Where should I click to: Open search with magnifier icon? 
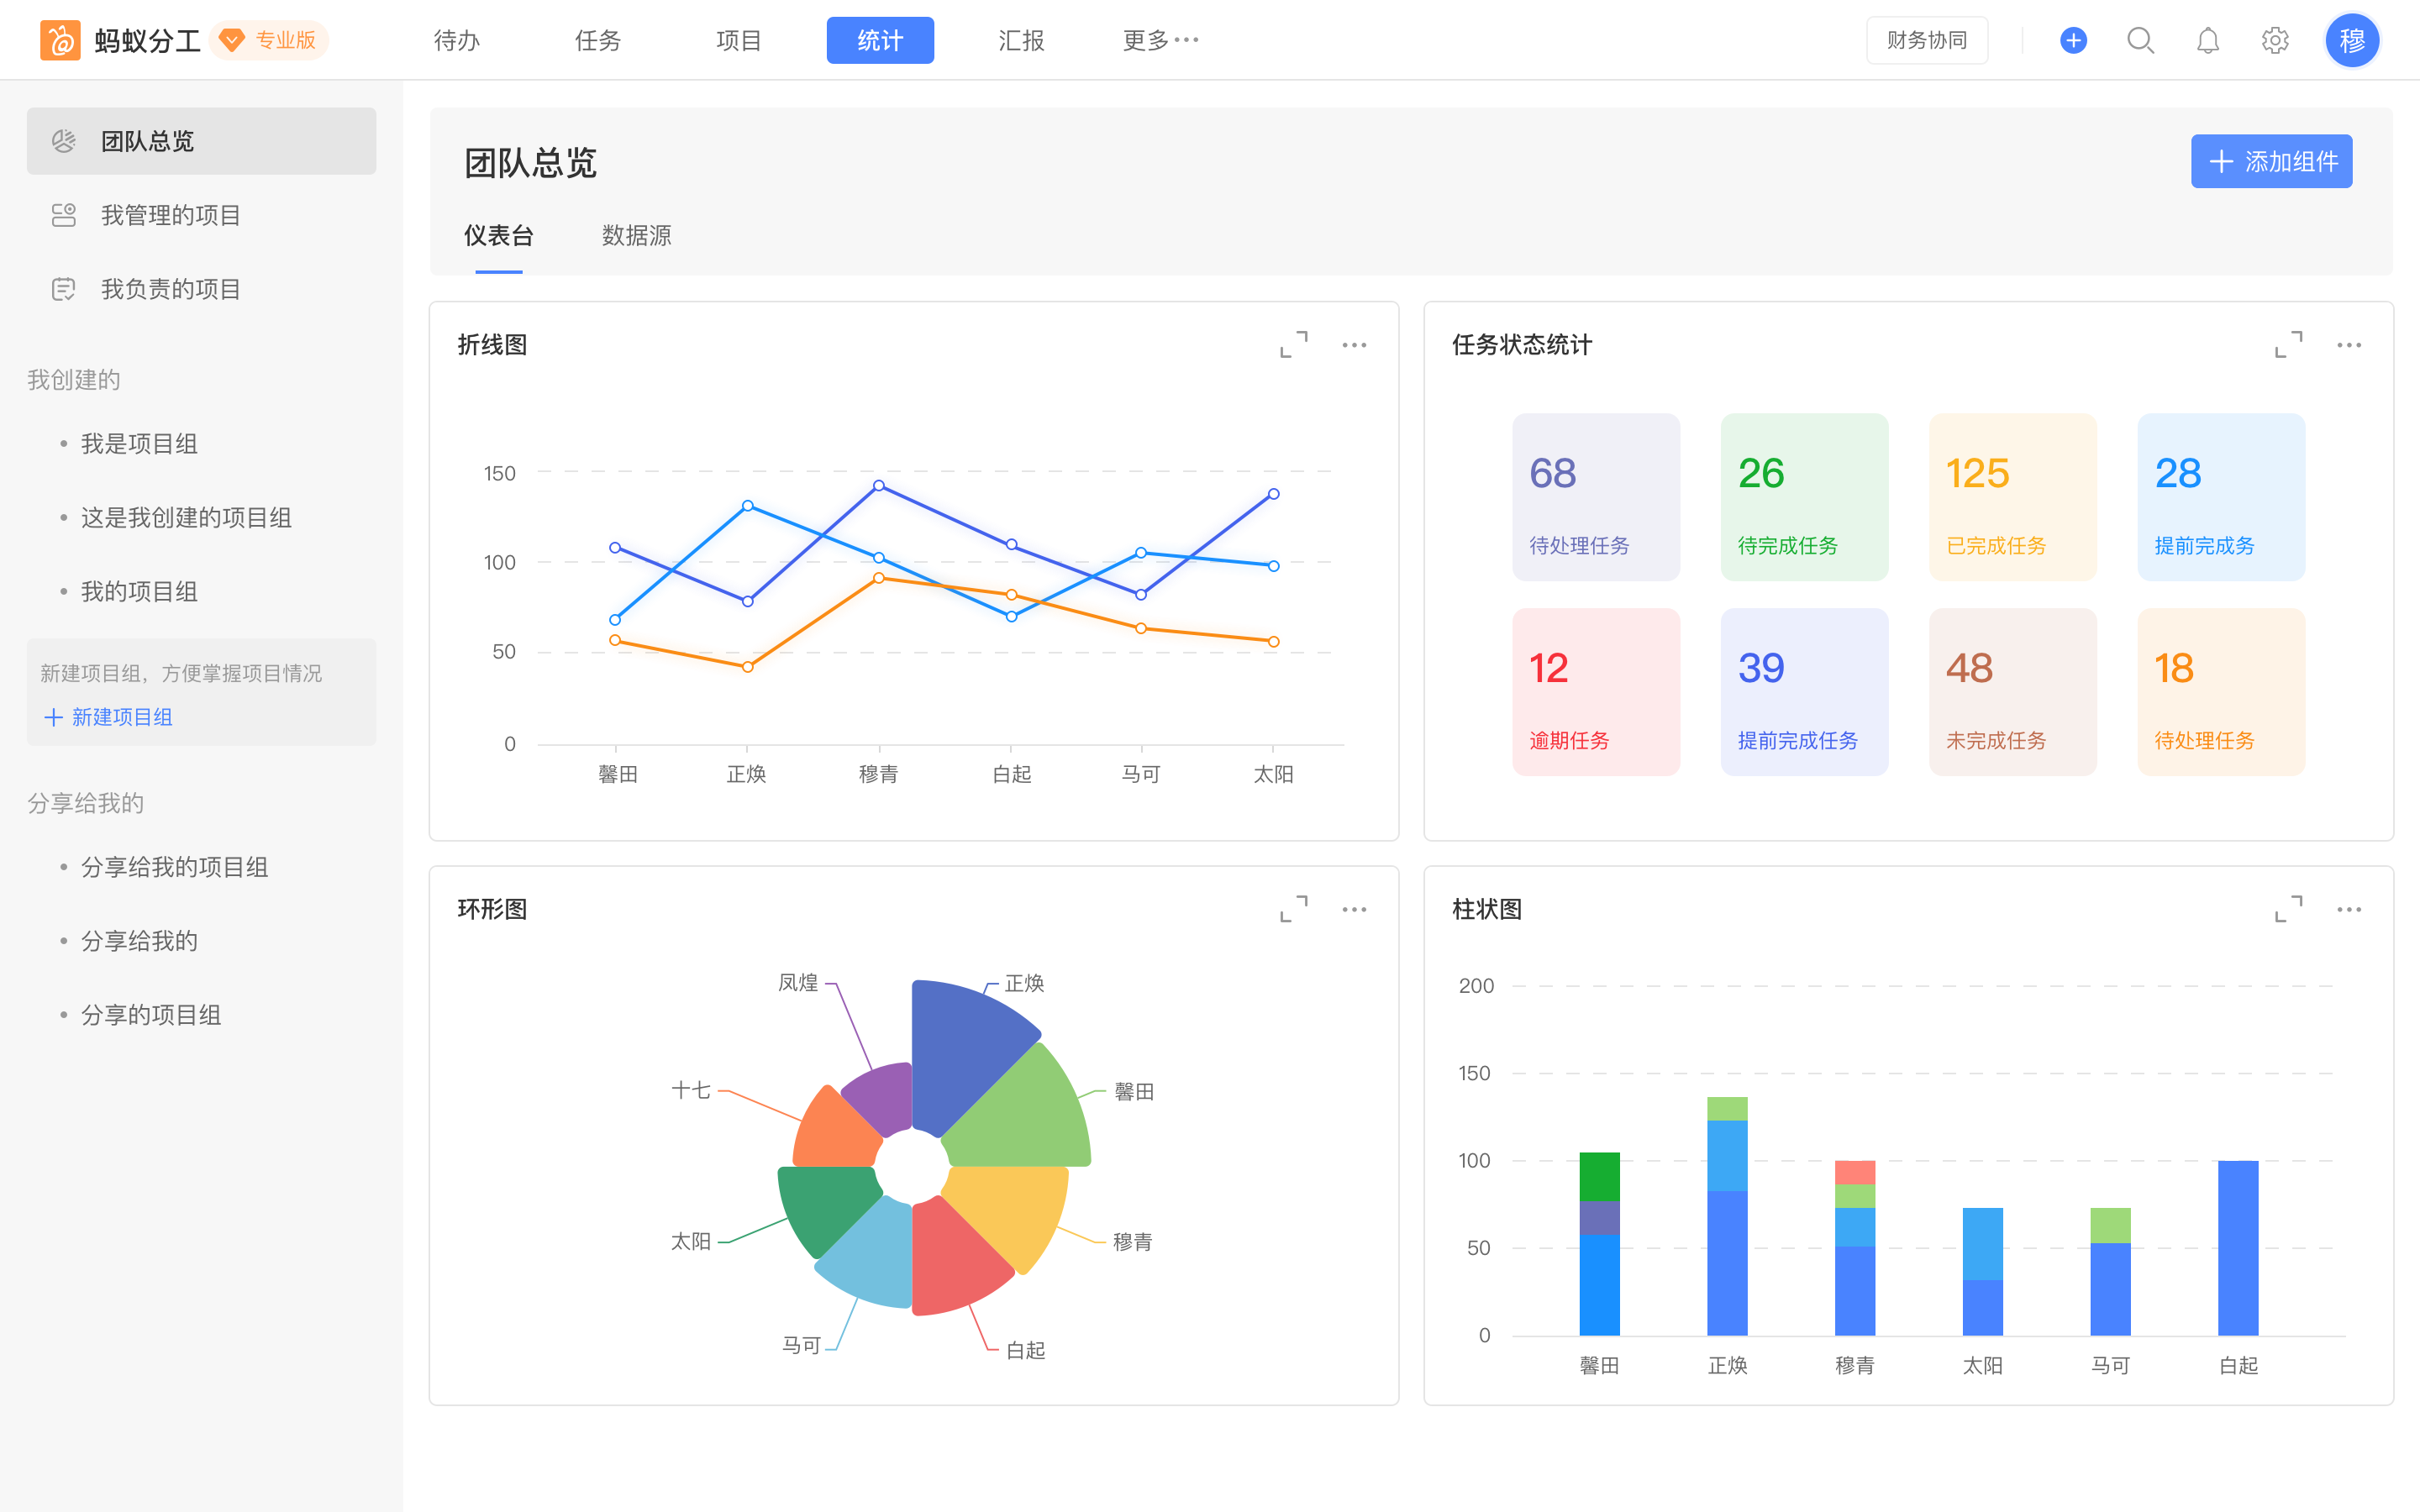coord(2140,40)
